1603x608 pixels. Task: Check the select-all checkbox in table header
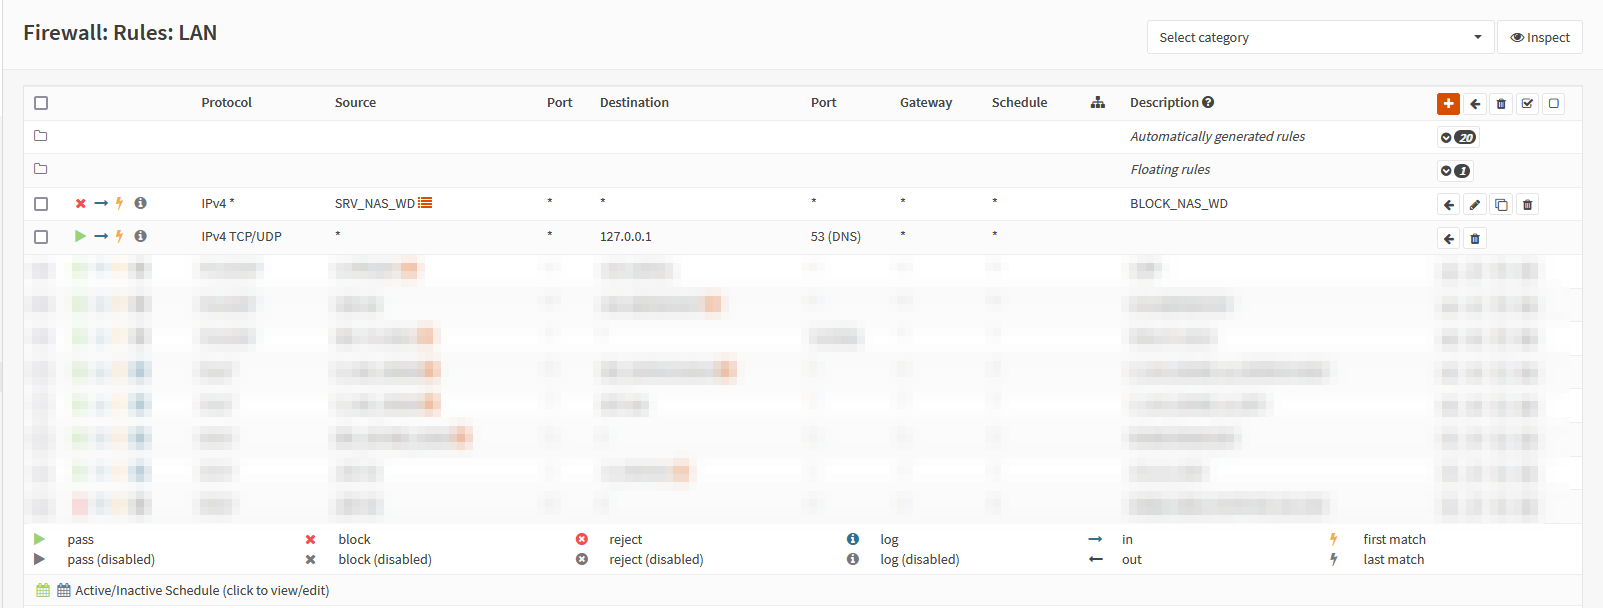(x=41, y=103)
